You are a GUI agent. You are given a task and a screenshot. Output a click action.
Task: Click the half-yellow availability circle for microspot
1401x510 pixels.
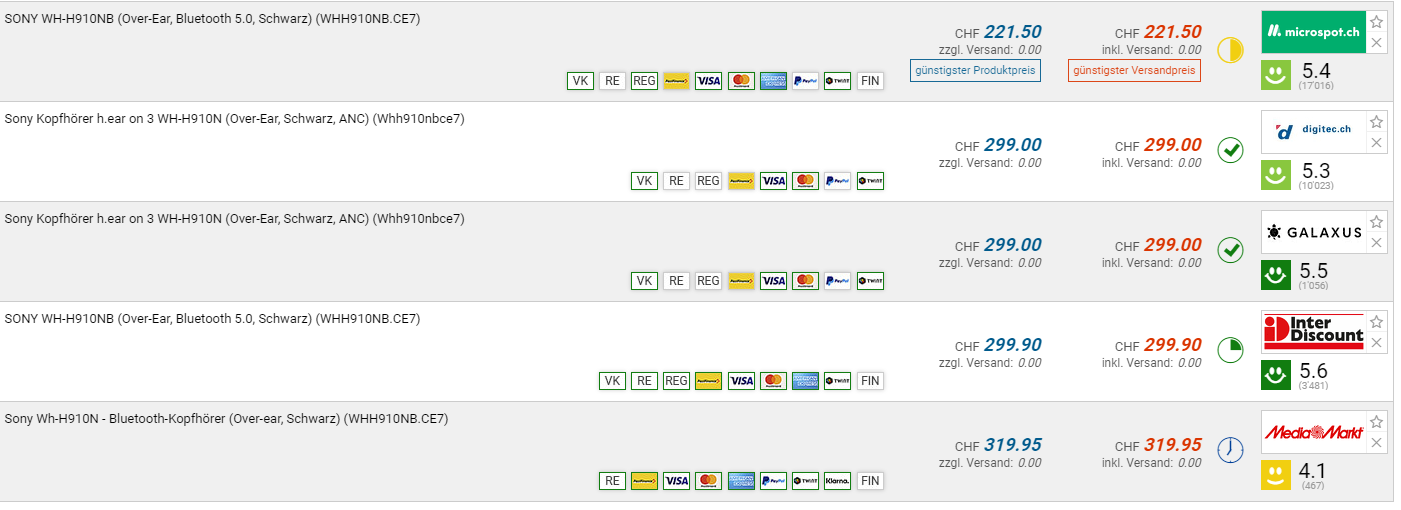tap(1230, 50)
